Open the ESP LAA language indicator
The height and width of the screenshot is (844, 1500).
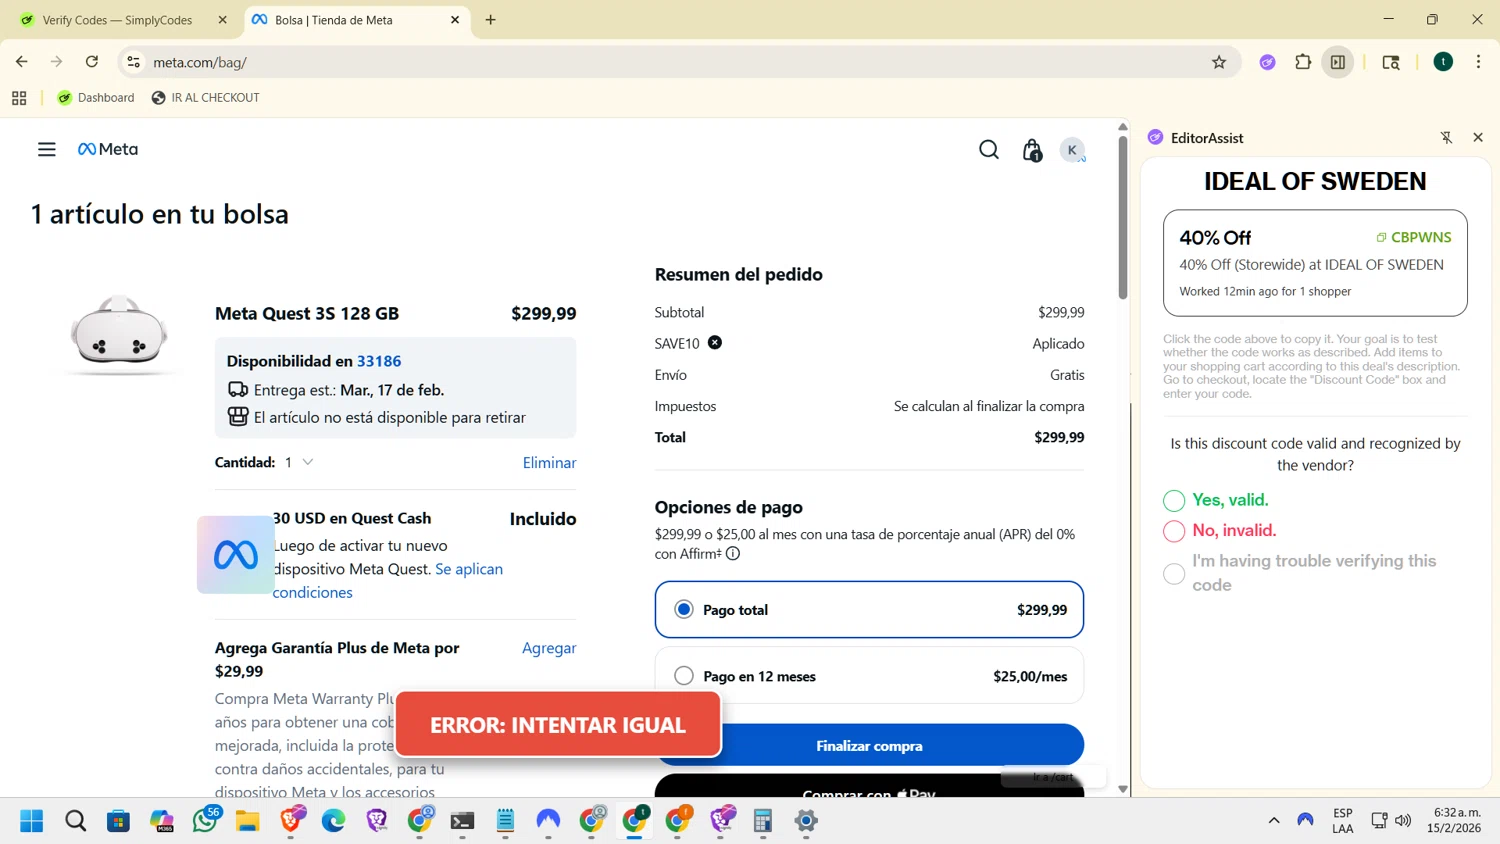point(1343,821)
